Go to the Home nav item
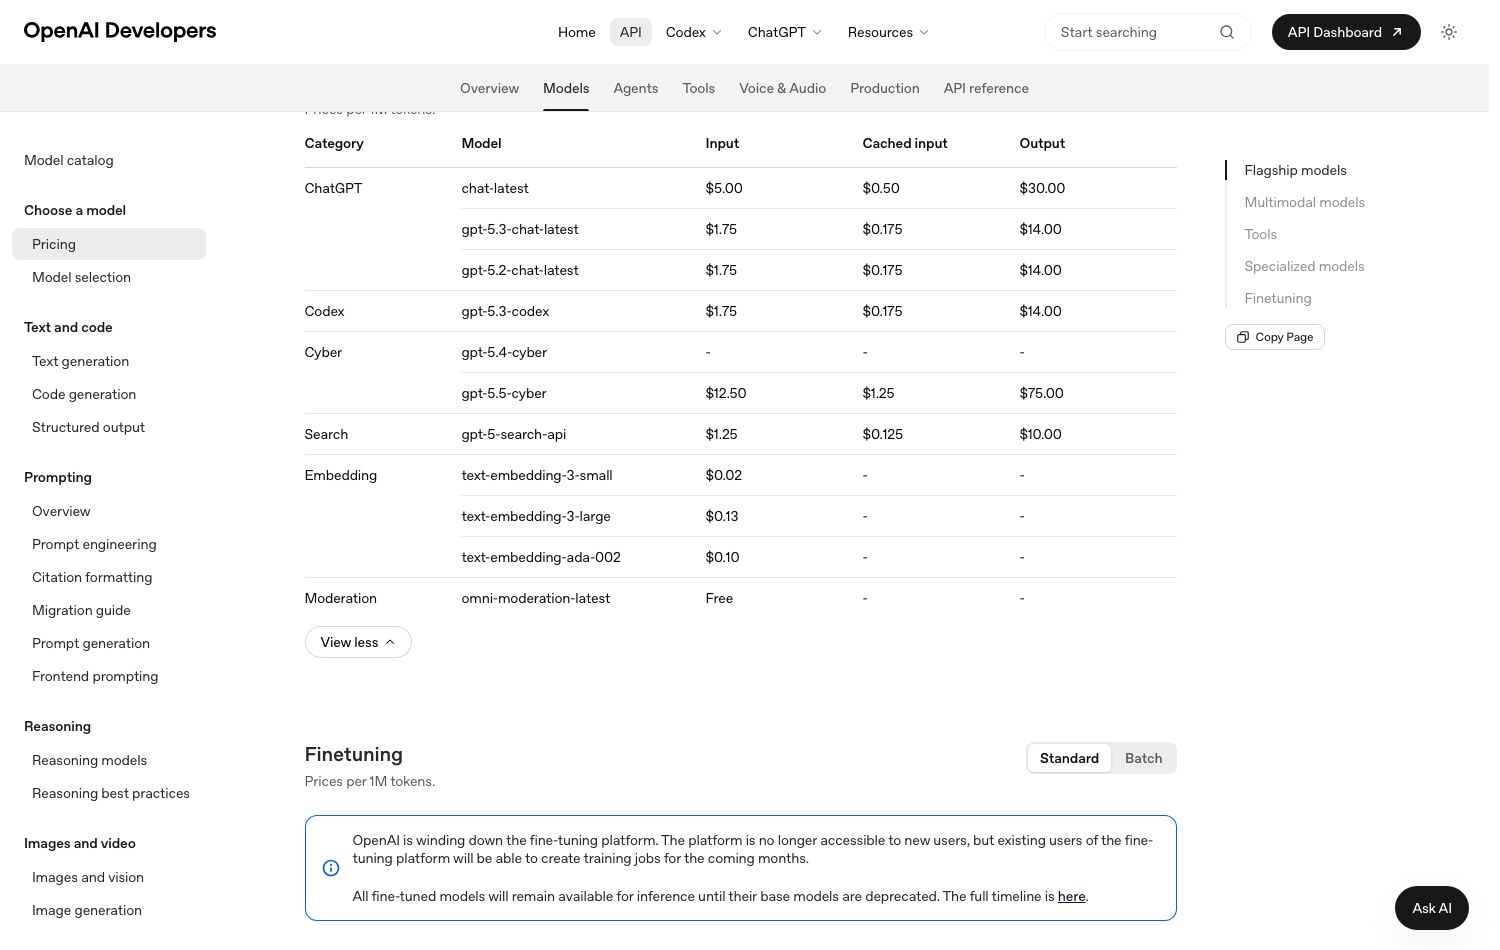Screen dimensions: 1500x950 [577, 32]
